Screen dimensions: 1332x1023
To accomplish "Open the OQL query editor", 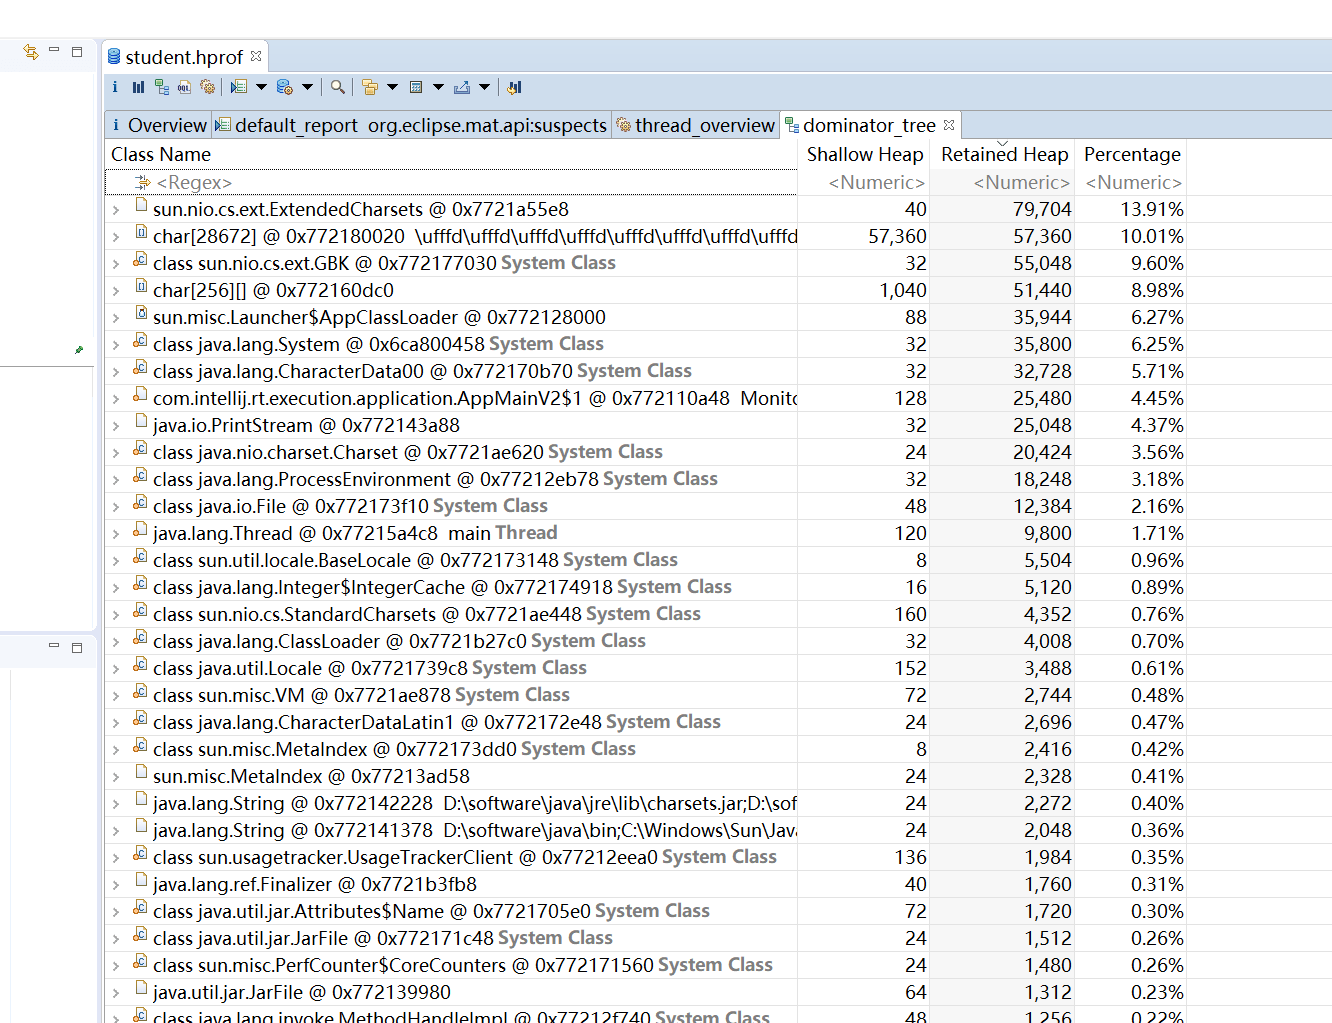I will coord(184,87).
